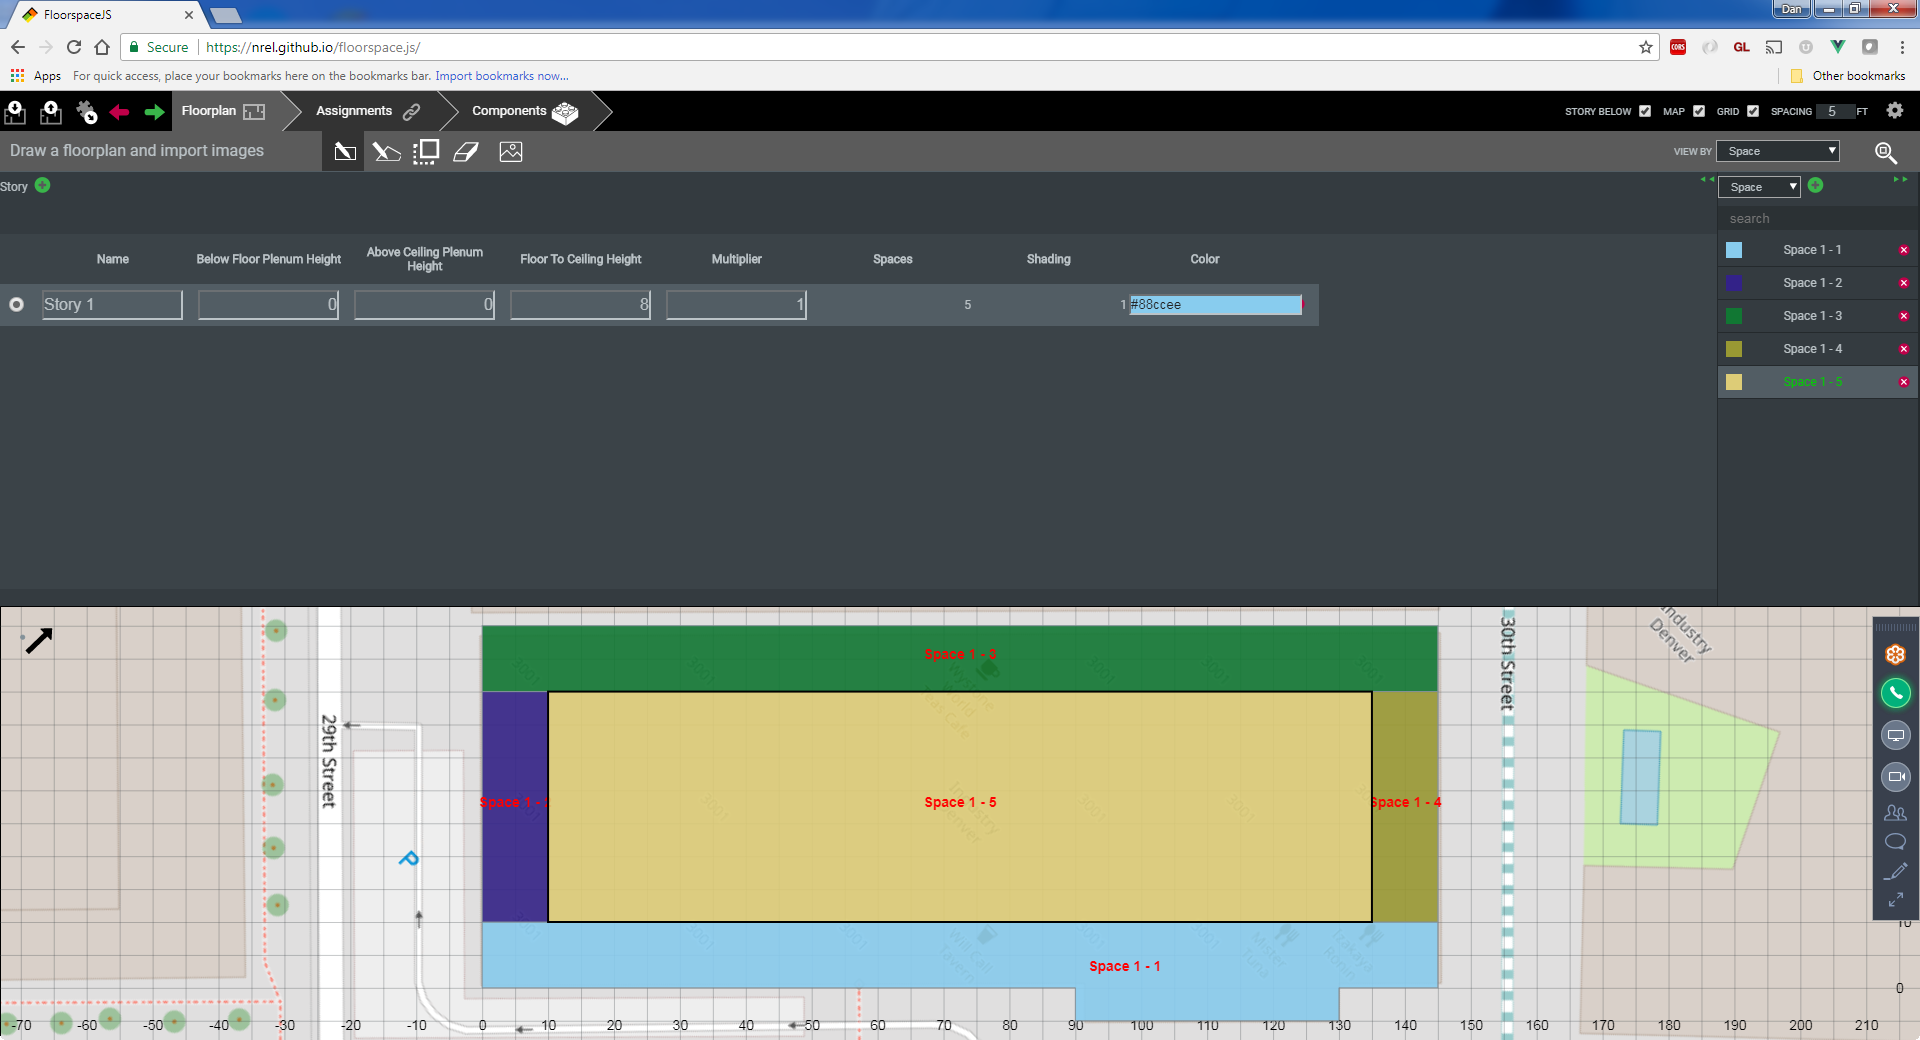
Task: Open the View By dropdown
Action: pos(1778,151)
